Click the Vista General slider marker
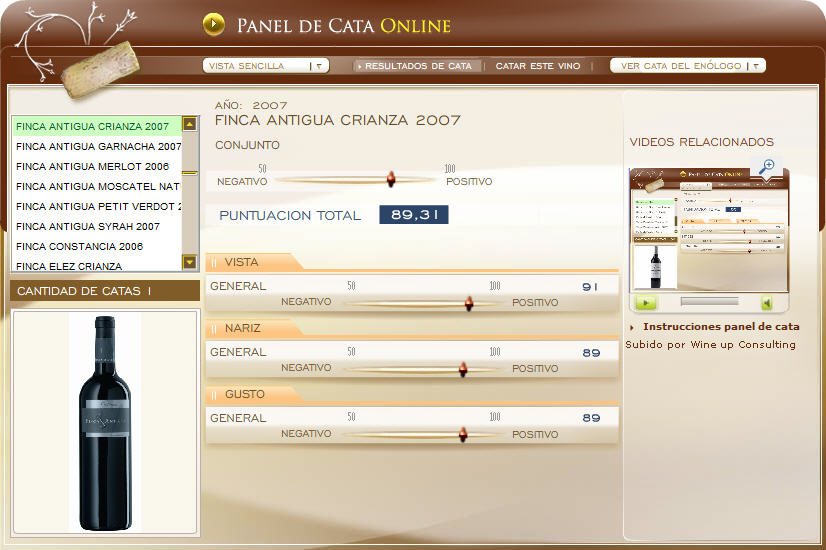The image size is (826, 550). 469,303
